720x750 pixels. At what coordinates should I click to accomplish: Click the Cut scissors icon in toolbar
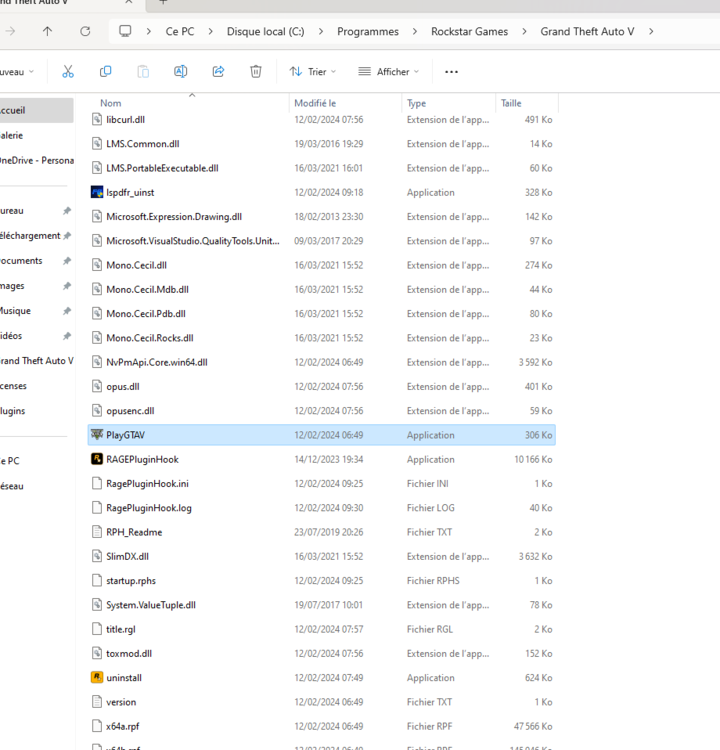[x=68, y=72]
